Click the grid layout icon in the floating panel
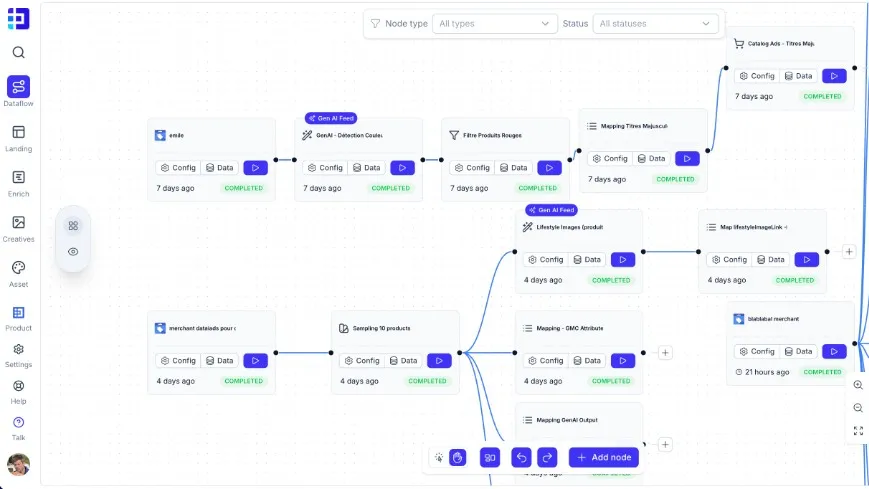 73,226
